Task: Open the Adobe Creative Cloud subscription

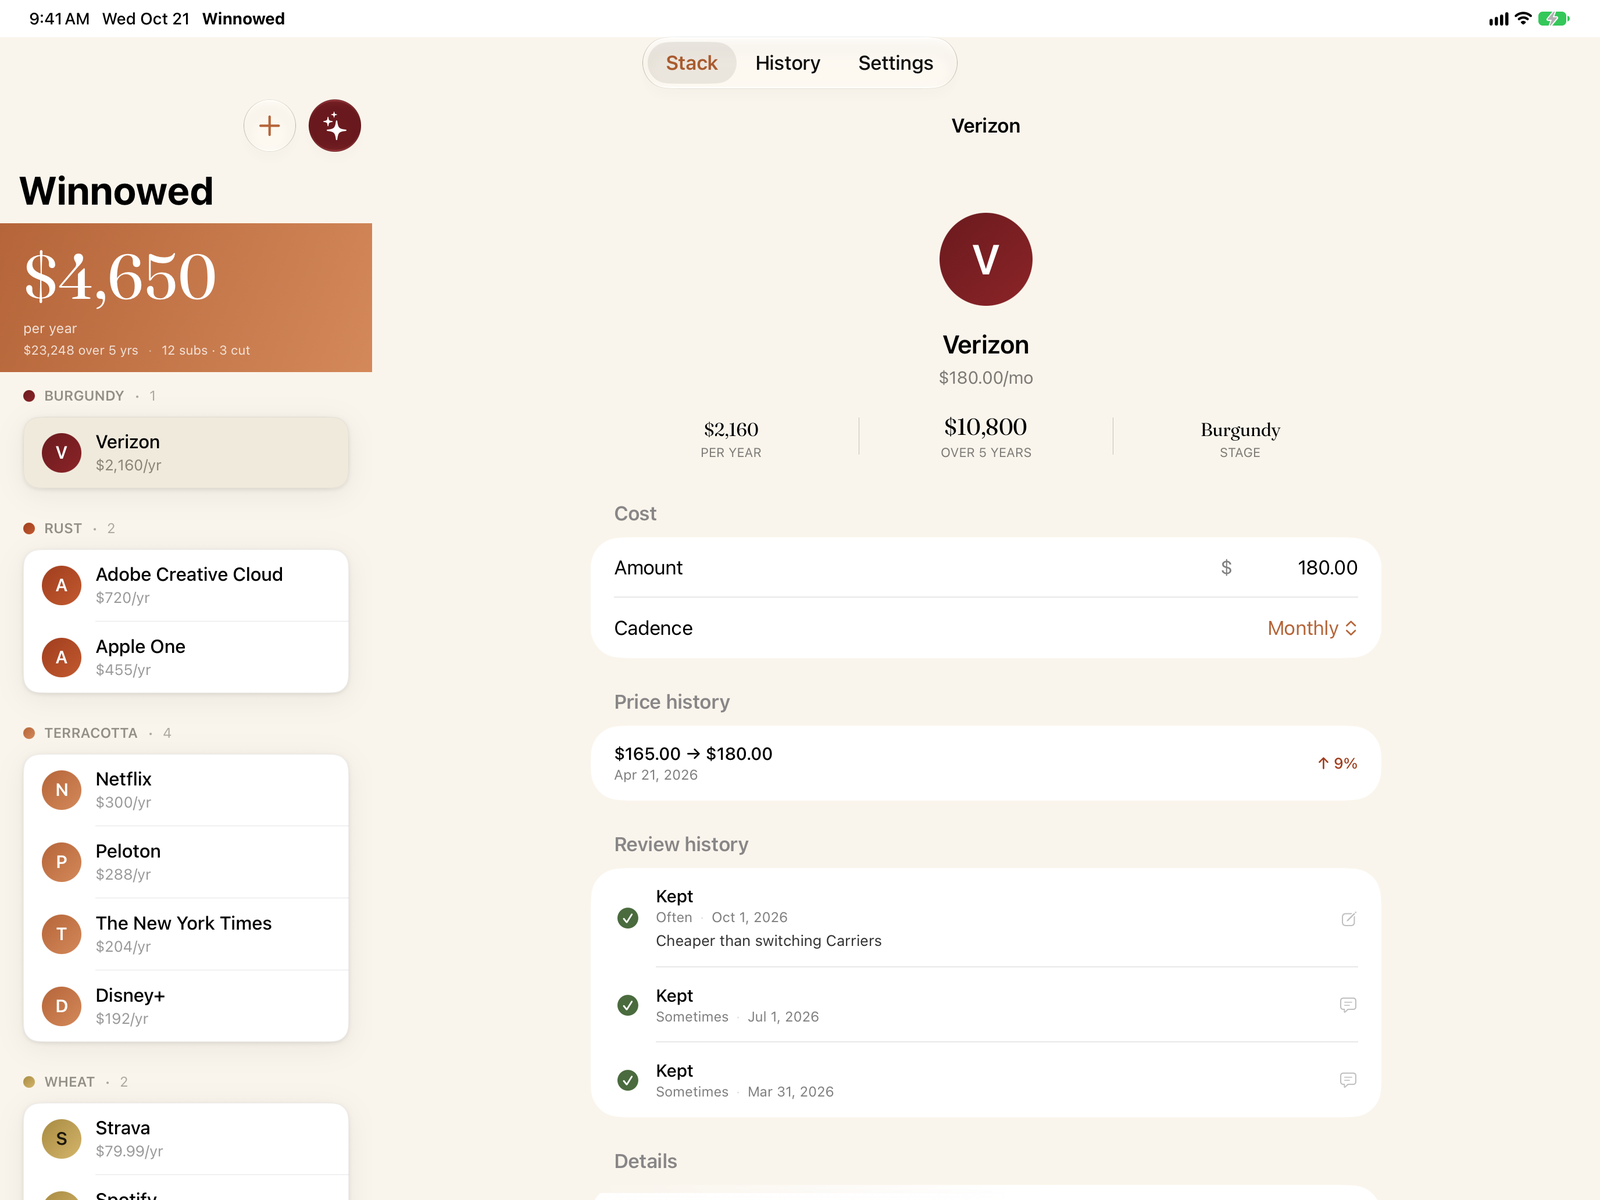Action: pos(186,586)
